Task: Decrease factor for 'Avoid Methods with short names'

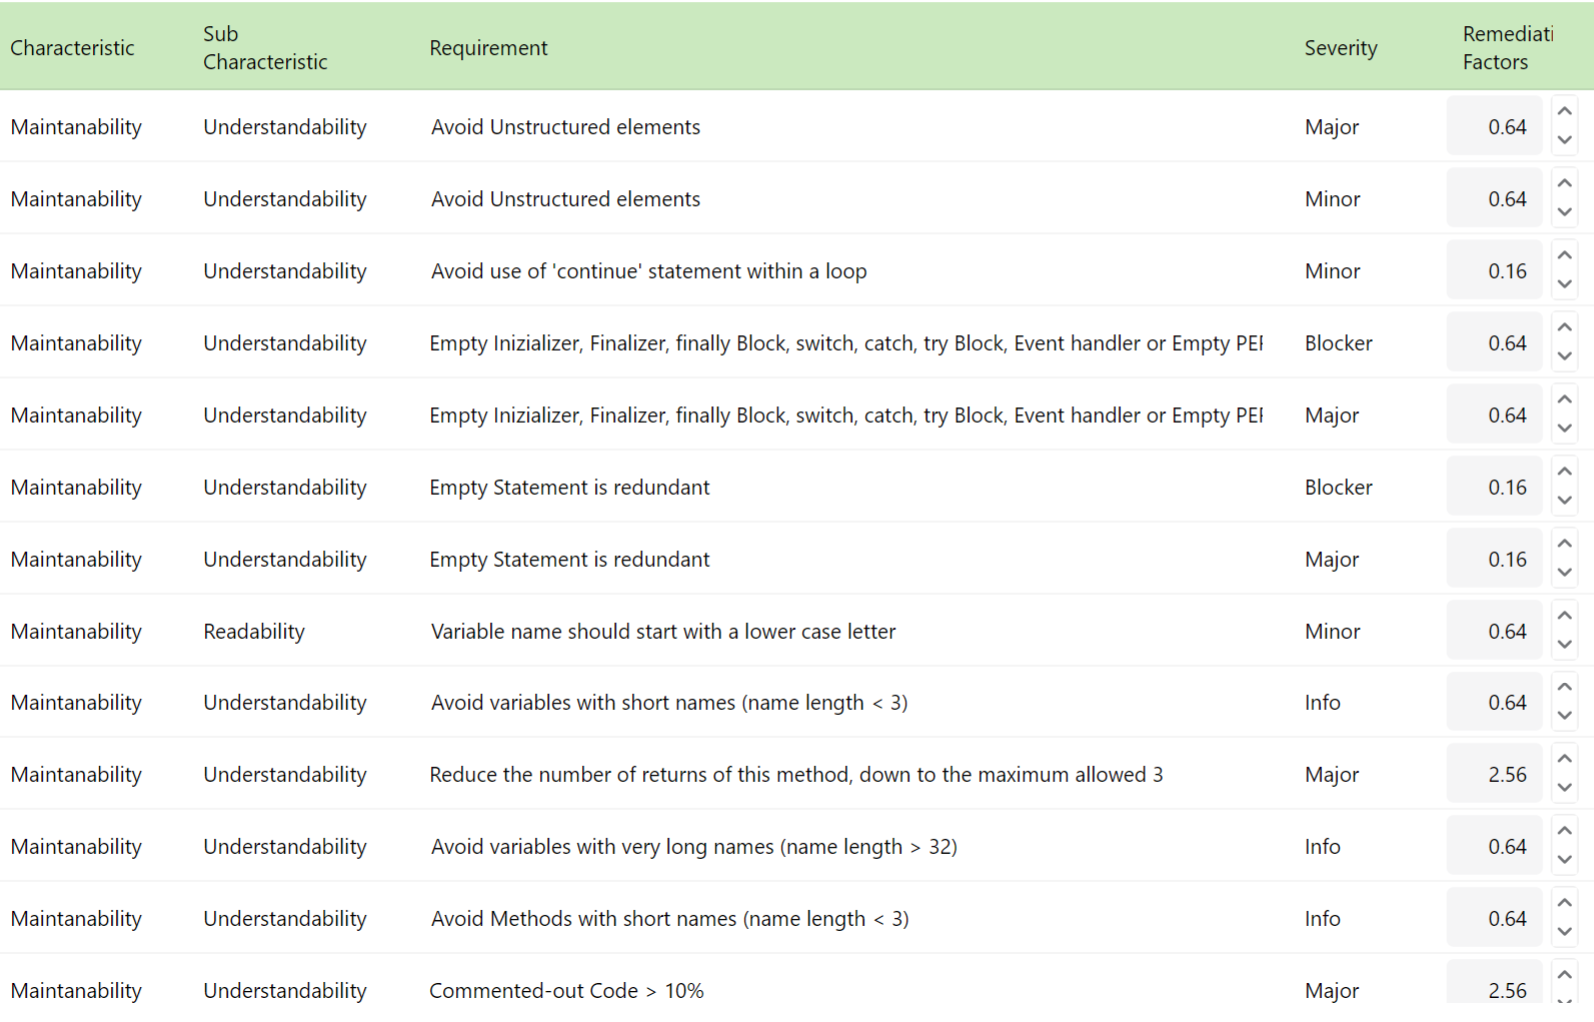Action: click(1565, 932)
